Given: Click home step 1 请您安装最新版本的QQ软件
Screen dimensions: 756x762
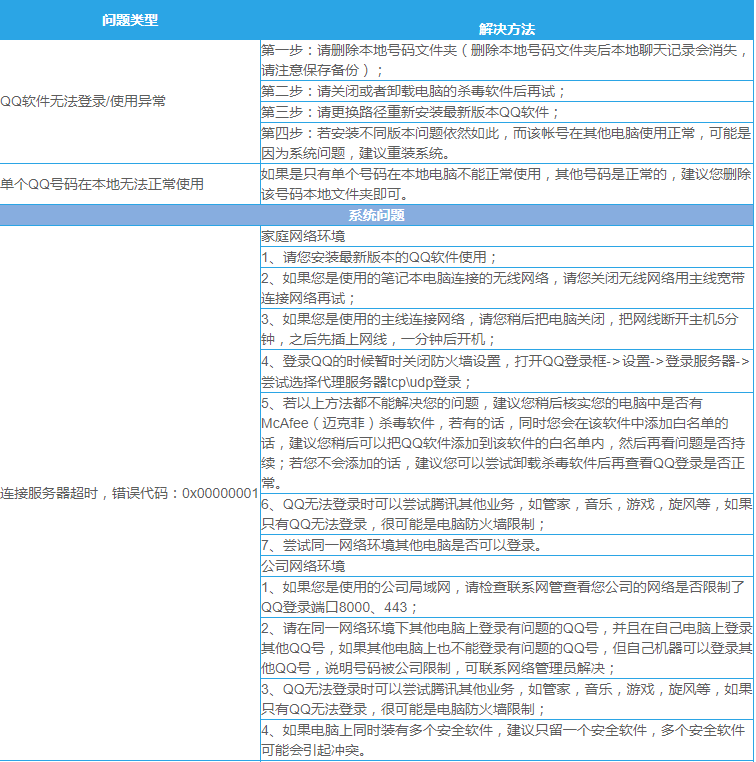Looking at the screenshot, I should 507,257.
